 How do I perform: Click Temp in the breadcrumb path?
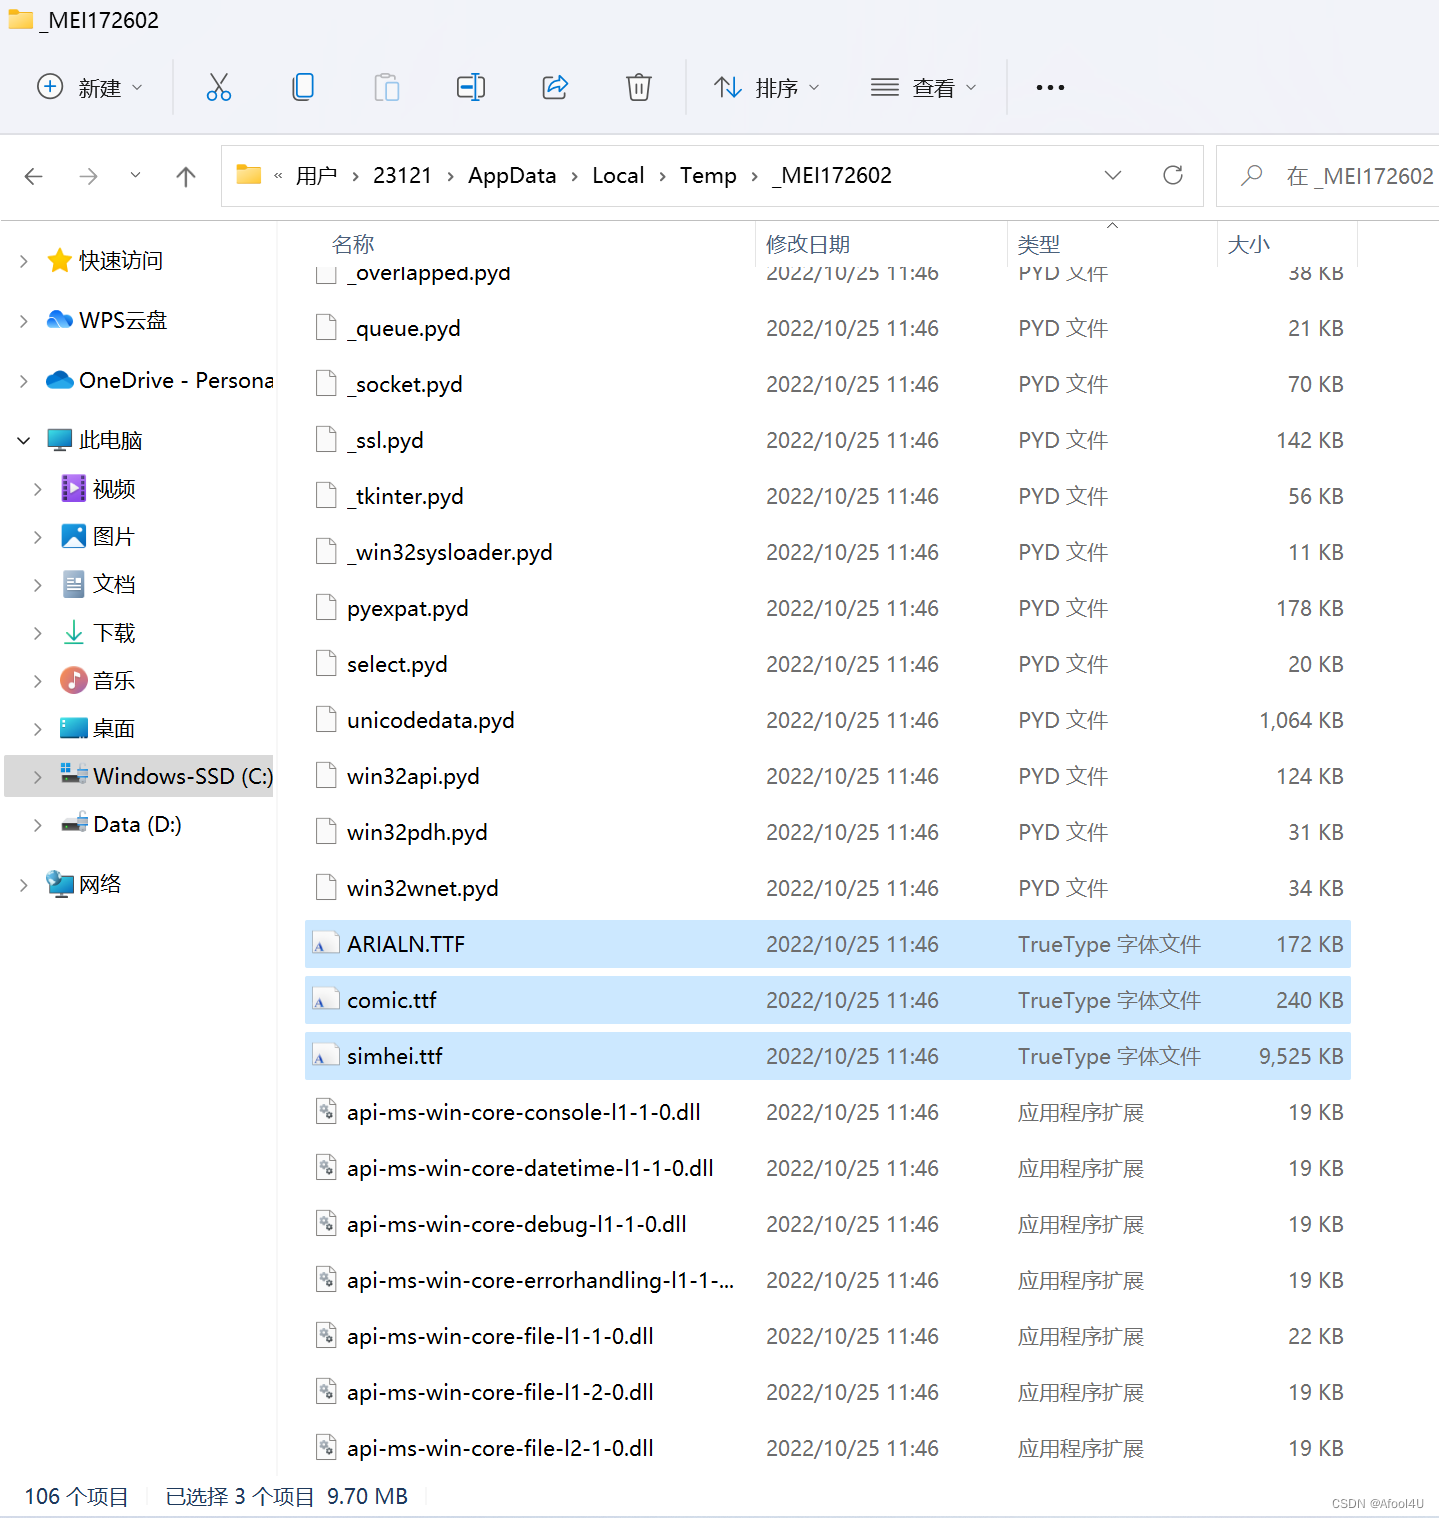[707, 176]
